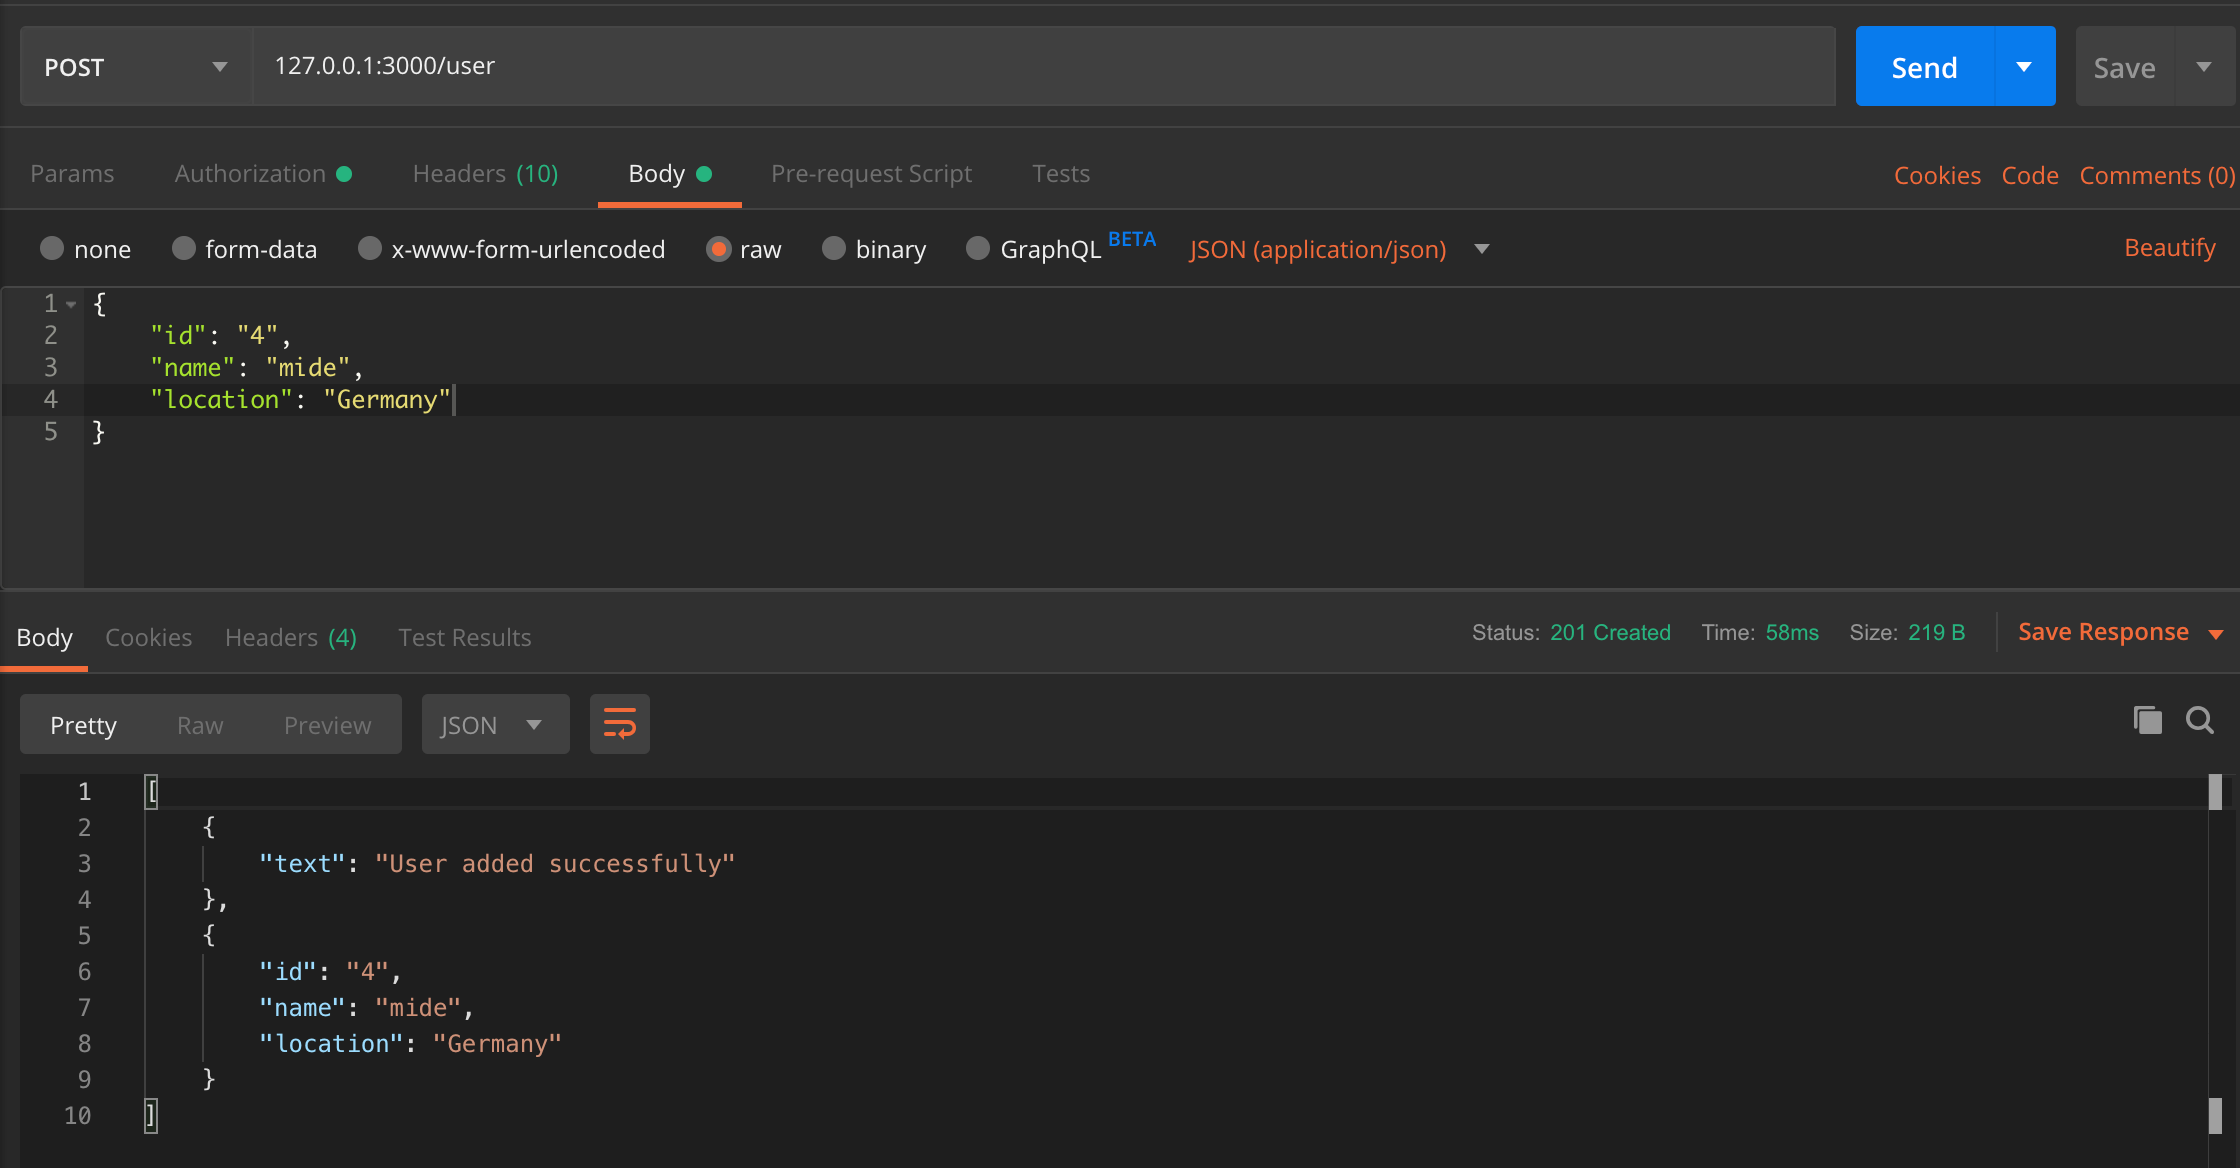
Task: Click the blue Send button
Action: click(x=1924, y=67)
